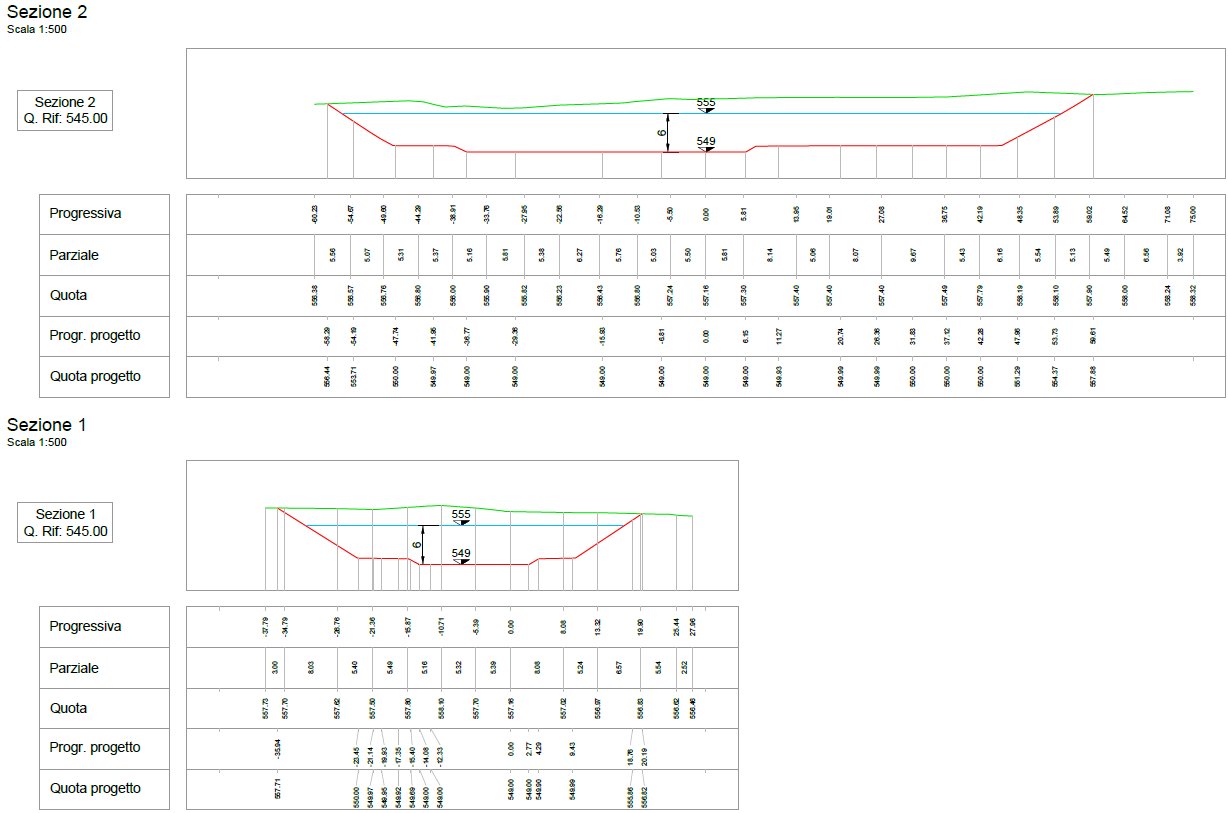Select the Quota row label in Sezione 1 table
The height and width of the screenshot is (813, 1228).
pos(69,708)
